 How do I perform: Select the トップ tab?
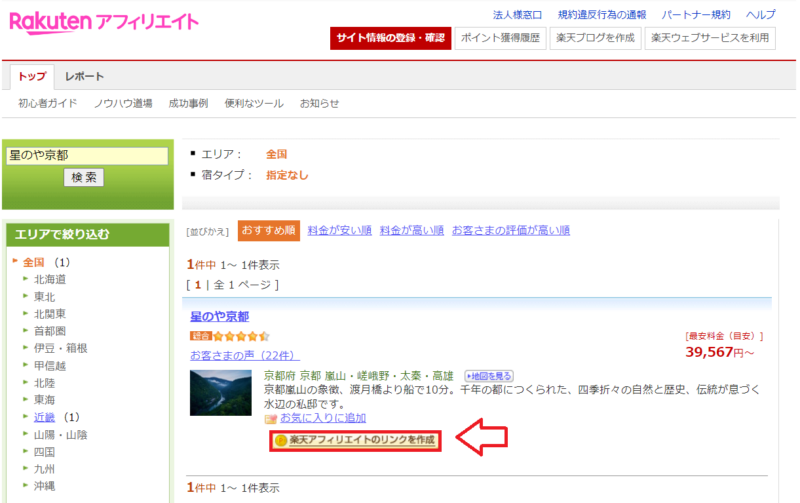click(32, 77)
